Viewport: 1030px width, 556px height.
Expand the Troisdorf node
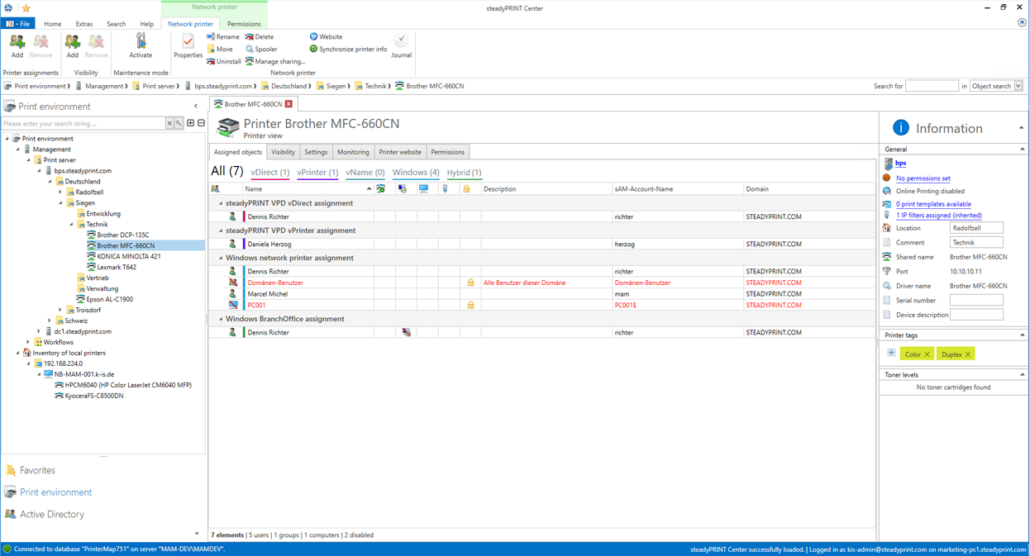(x=60, y=310)
